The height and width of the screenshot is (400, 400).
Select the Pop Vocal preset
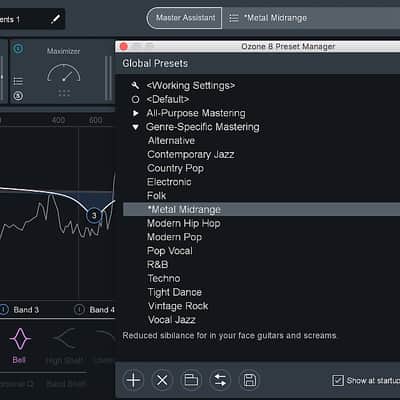pyautogui.click(x=170, y=251)
